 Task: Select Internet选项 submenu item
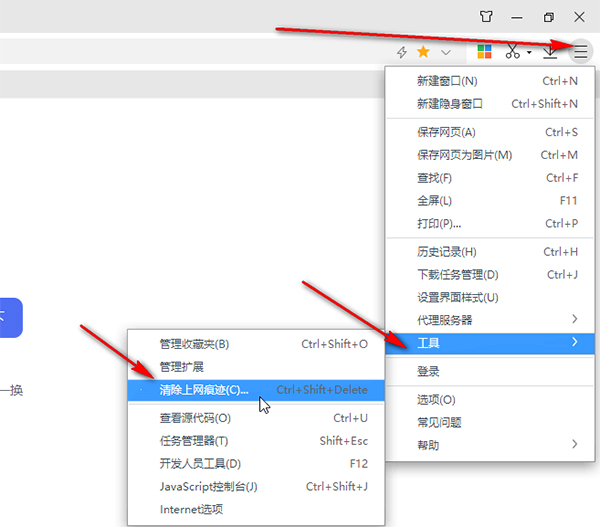click(x=256, y=509)
